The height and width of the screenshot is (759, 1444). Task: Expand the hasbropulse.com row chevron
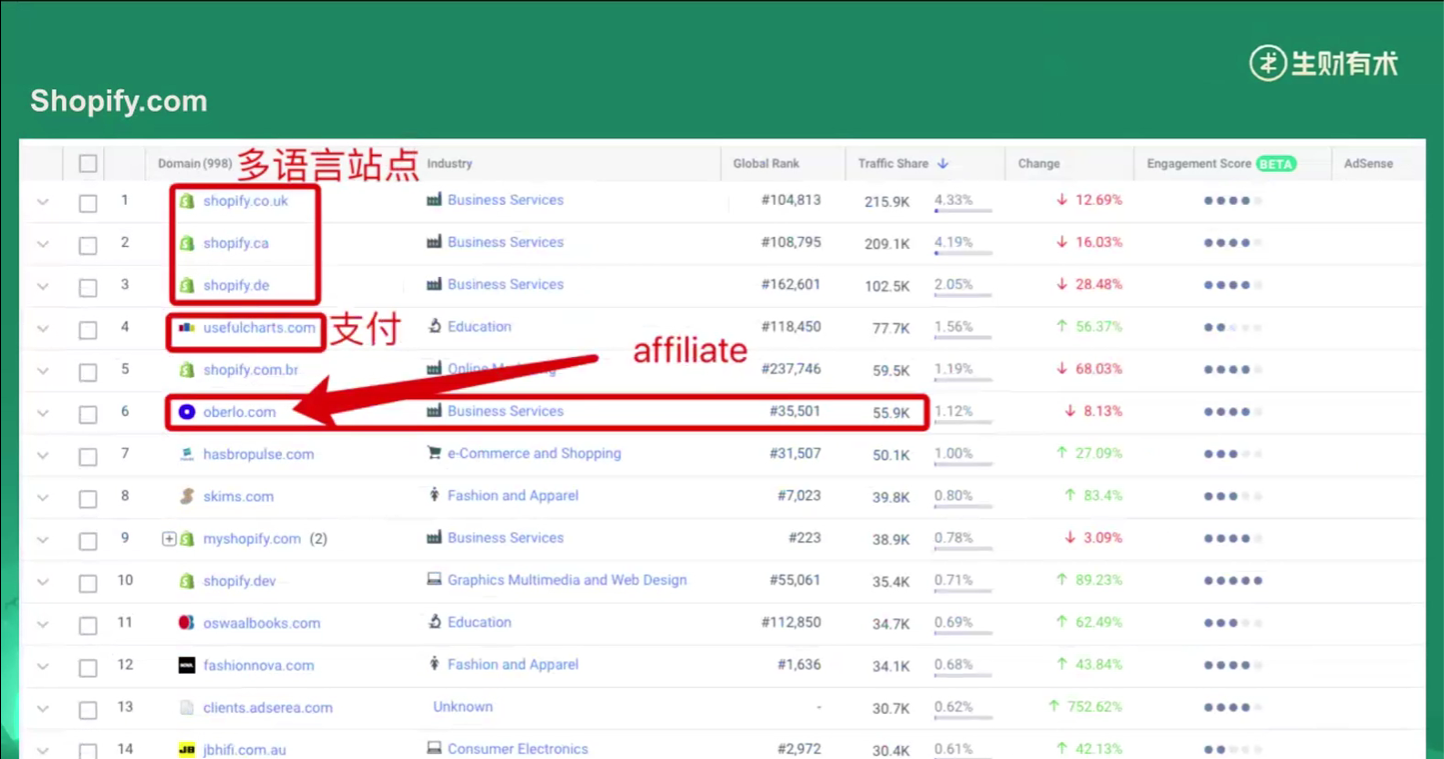point(42,455)
